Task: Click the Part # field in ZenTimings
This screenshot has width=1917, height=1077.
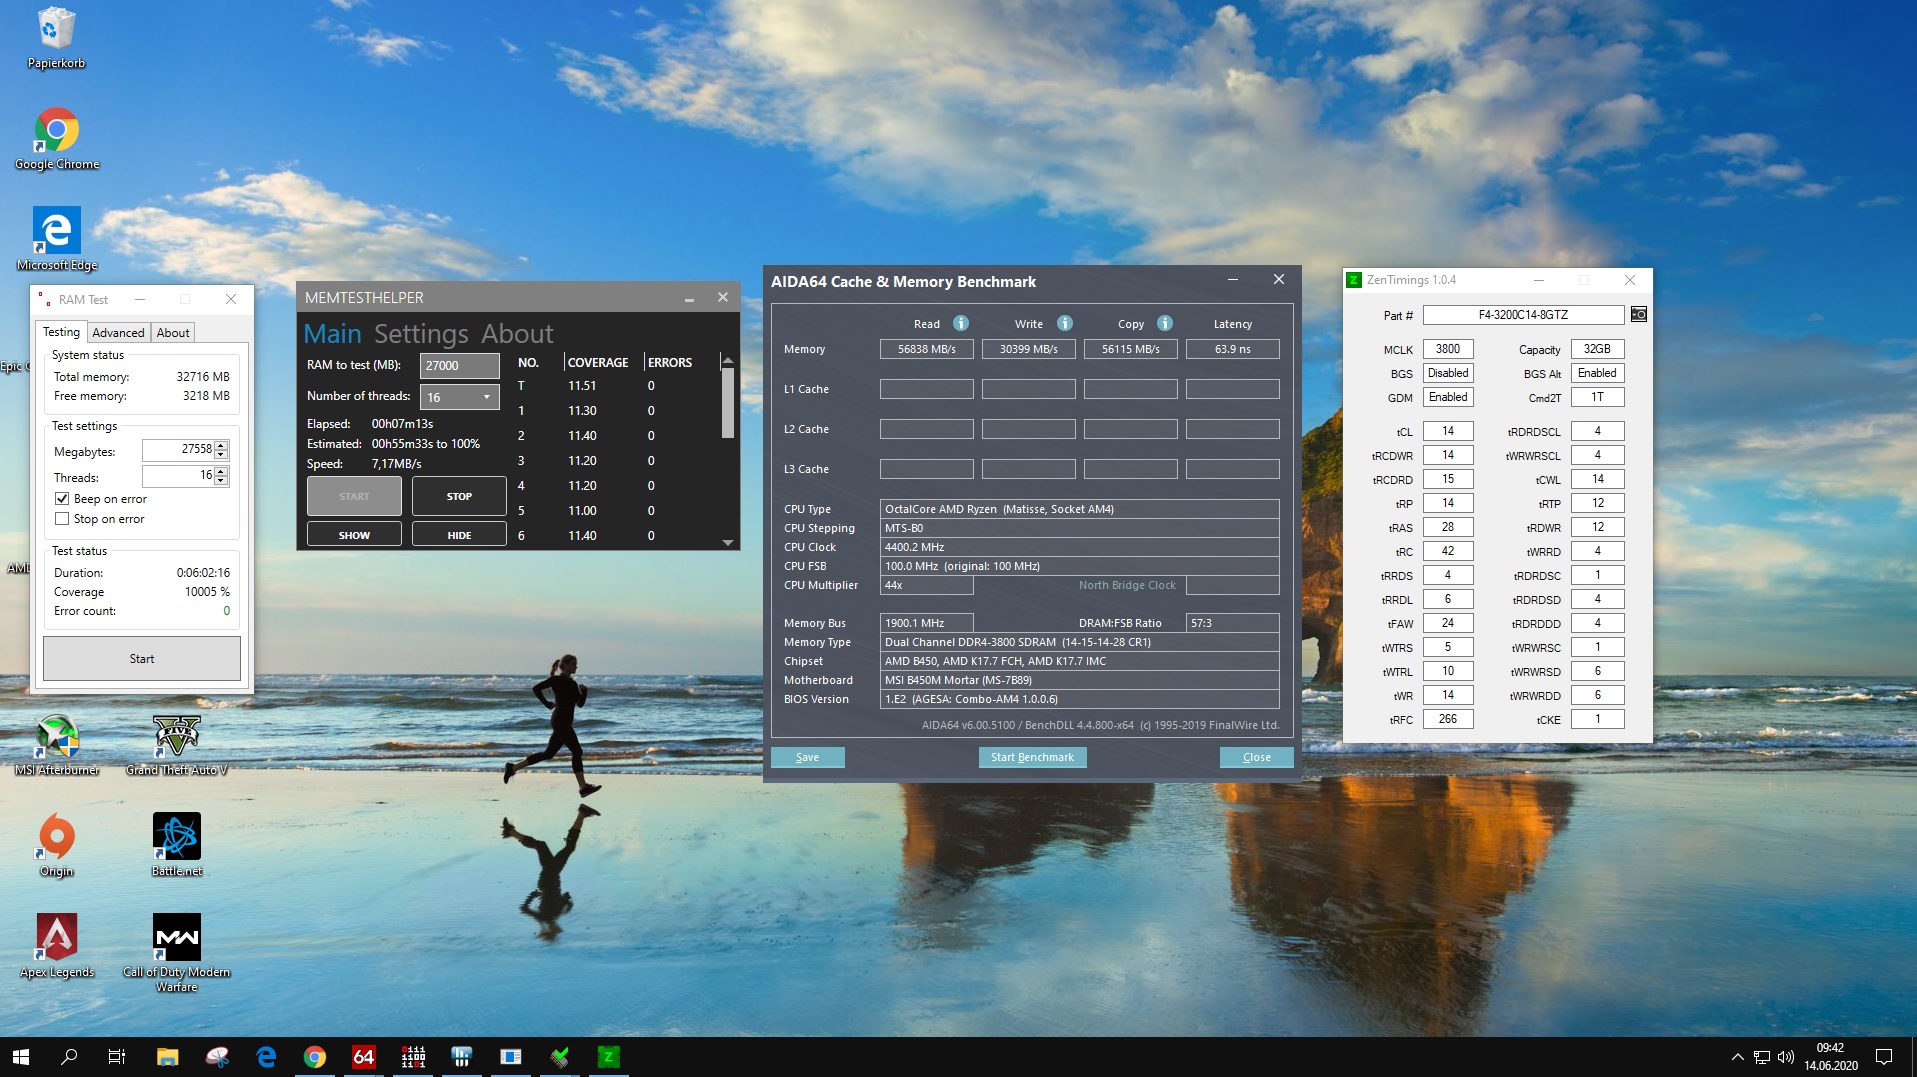Action: [x=1523, y=315]
